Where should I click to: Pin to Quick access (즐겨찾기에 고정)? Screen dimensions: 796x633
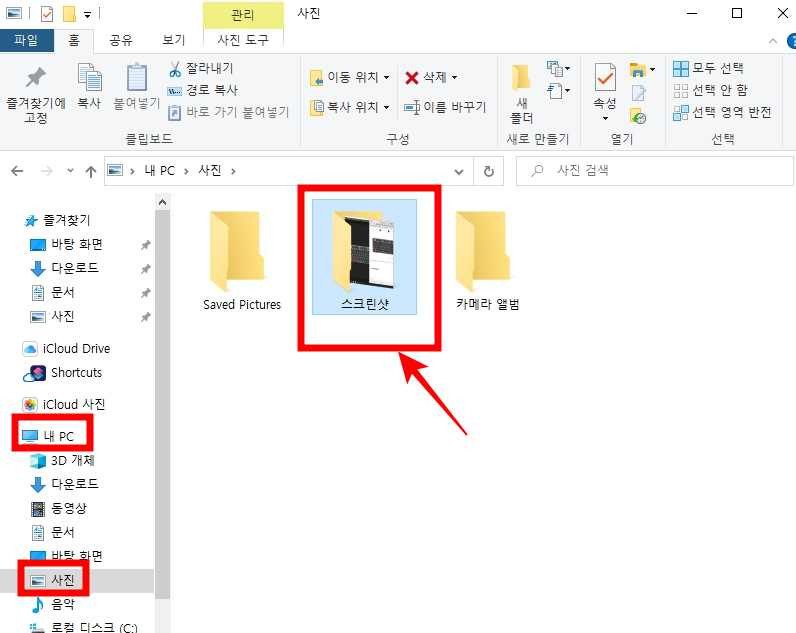tap(36, 94)
